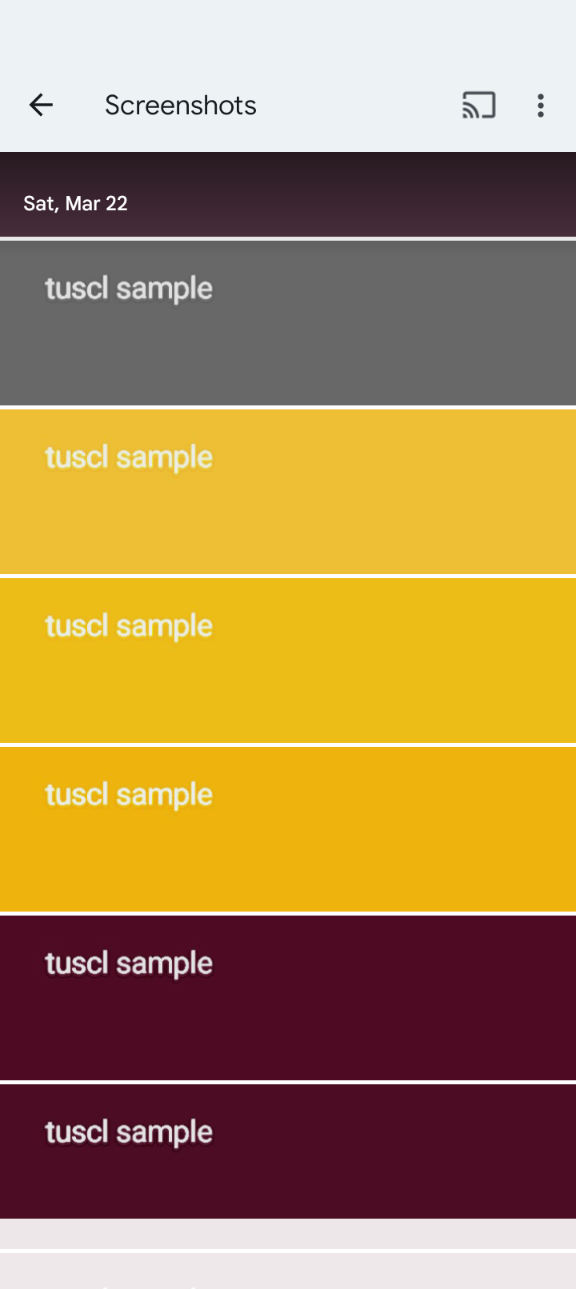The height and width of the screenshot is (1289, 576).
Task: Open the three-dot more options menu
Action: click(540, 105)
